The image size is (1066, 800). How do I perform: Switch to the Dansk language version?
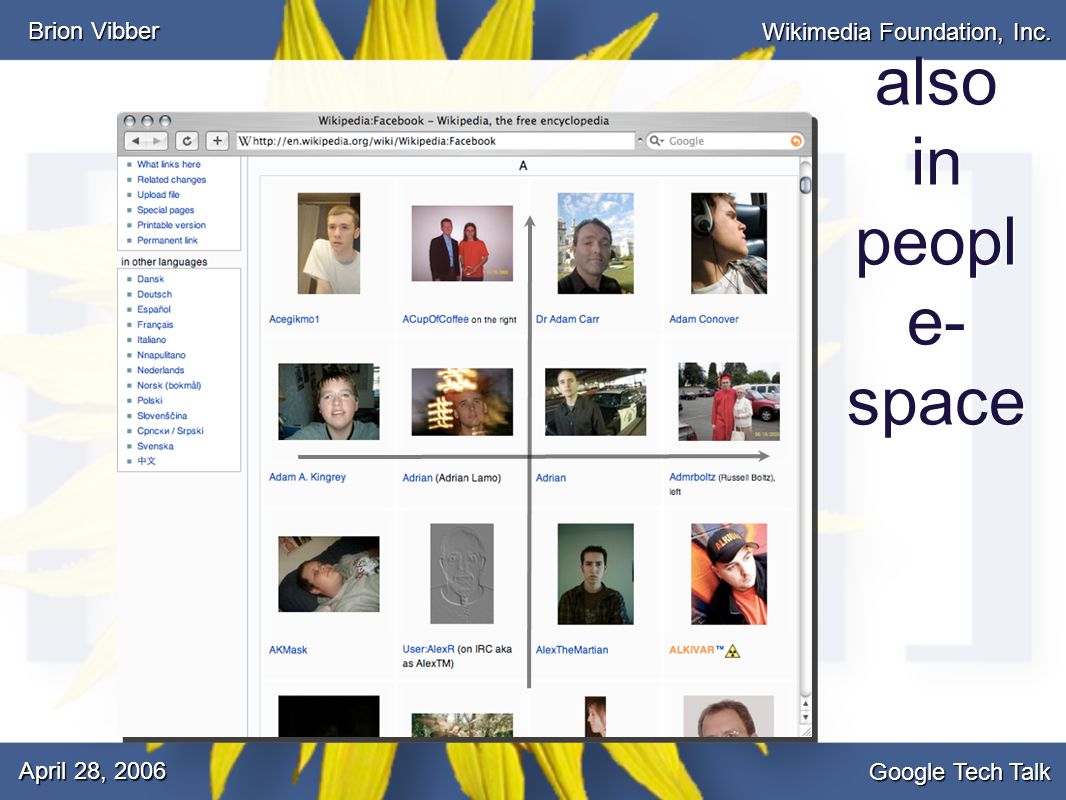(150, 279)
